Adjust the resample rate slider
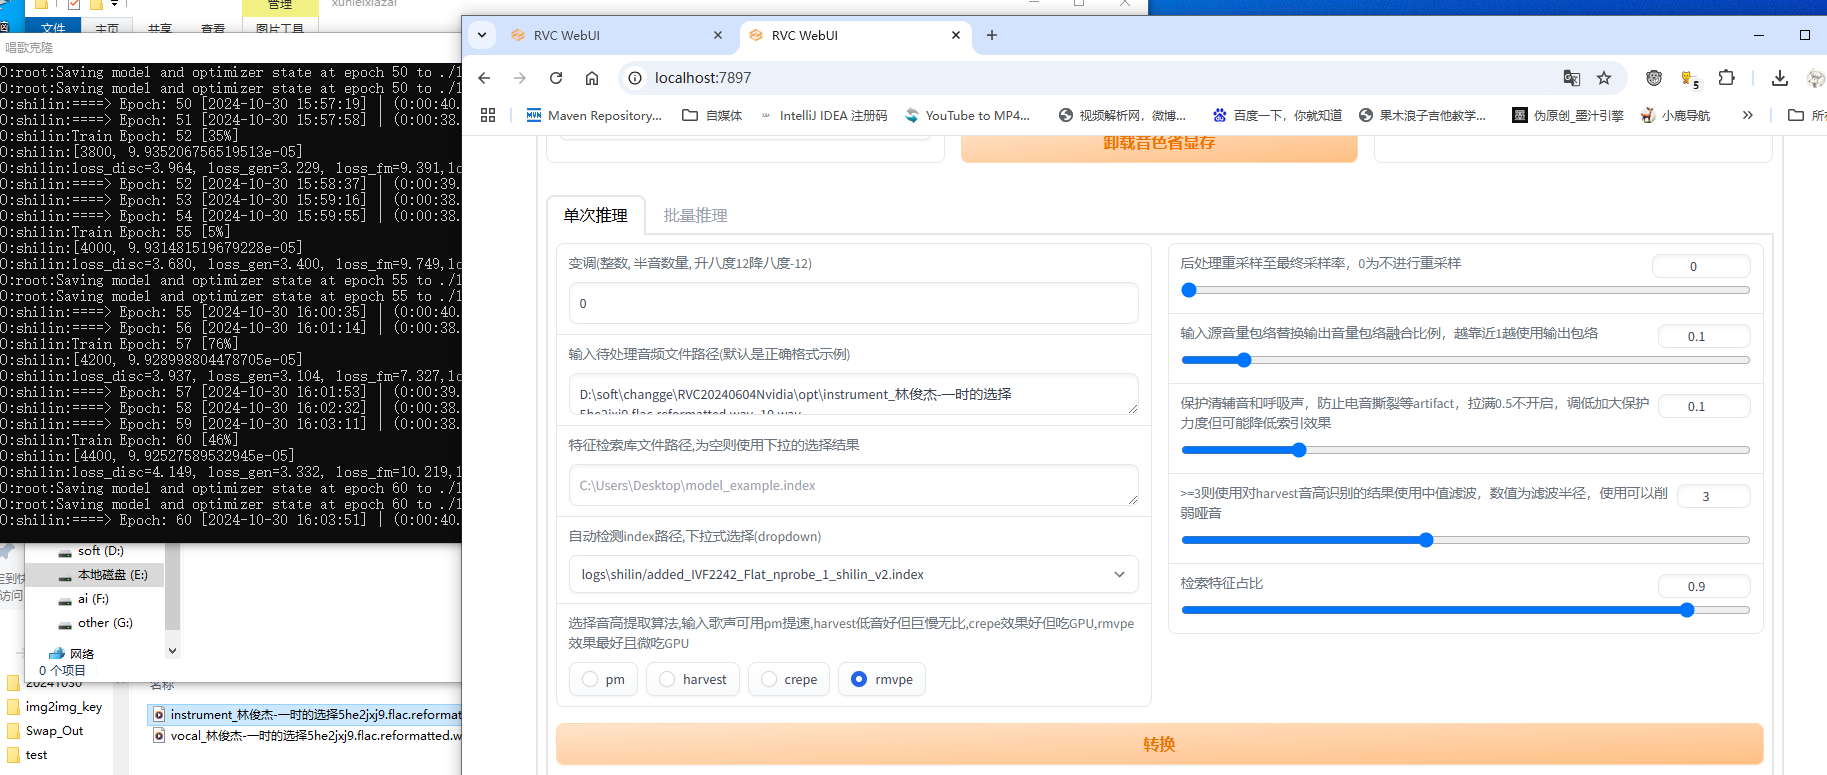The width and height of the screenshot is (1827, 775). (1465, 290)
